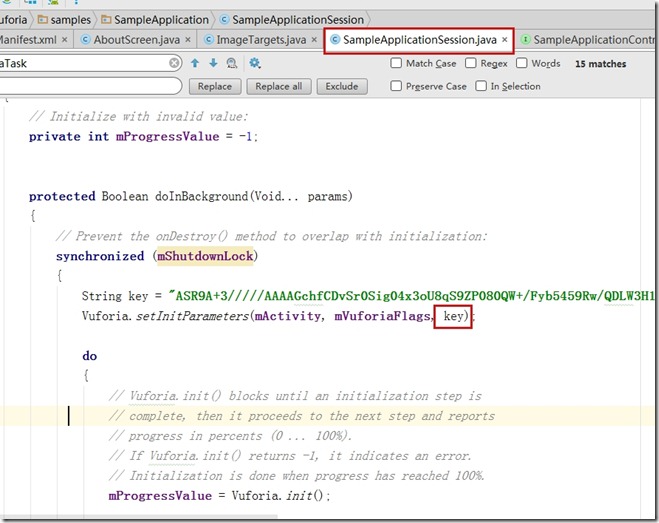Viewport: 659px width, 523px height.
Task: Open samples folder in breadcrumb
Action: tap(64, 20)
